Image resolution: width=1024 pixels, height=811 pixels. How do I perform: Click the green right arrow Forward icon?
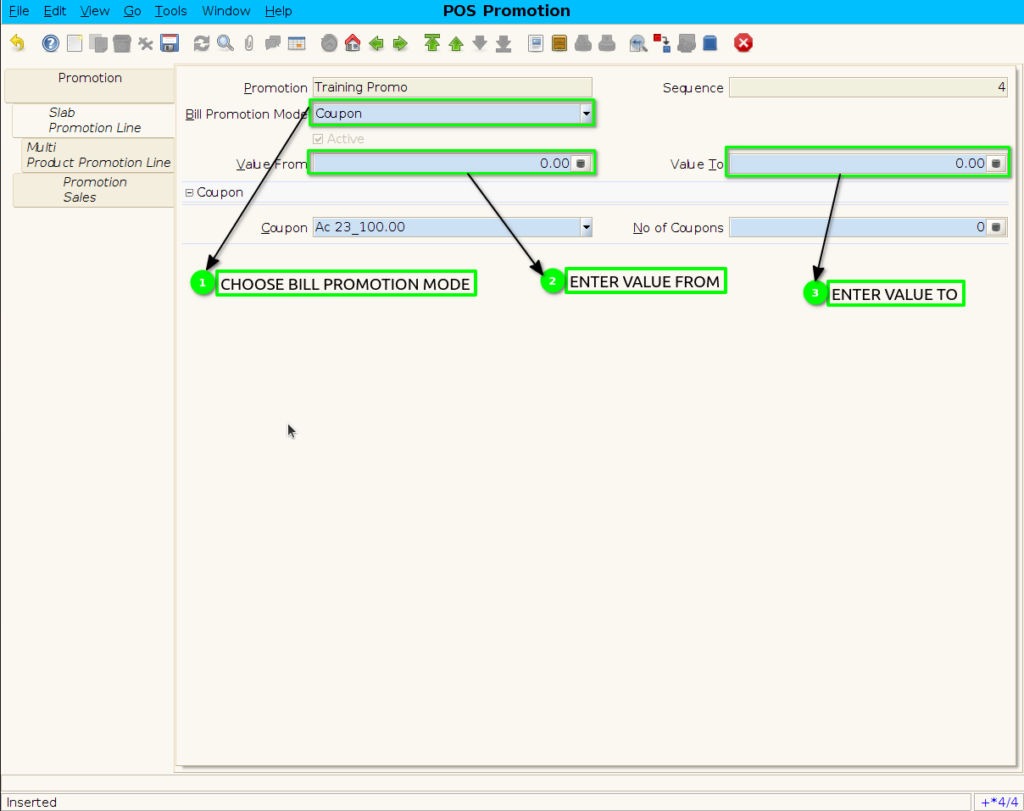tap(400, 43)
